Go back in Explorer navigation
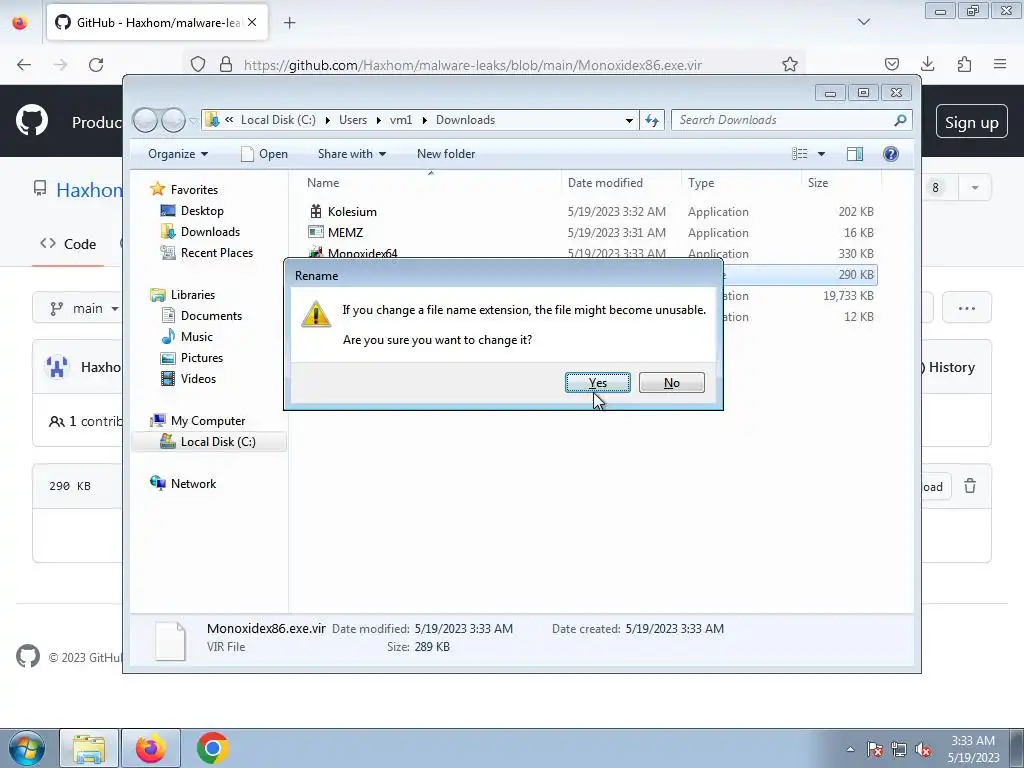The width and height of the screenshot is (1024, 768). [x=146, y=120]
